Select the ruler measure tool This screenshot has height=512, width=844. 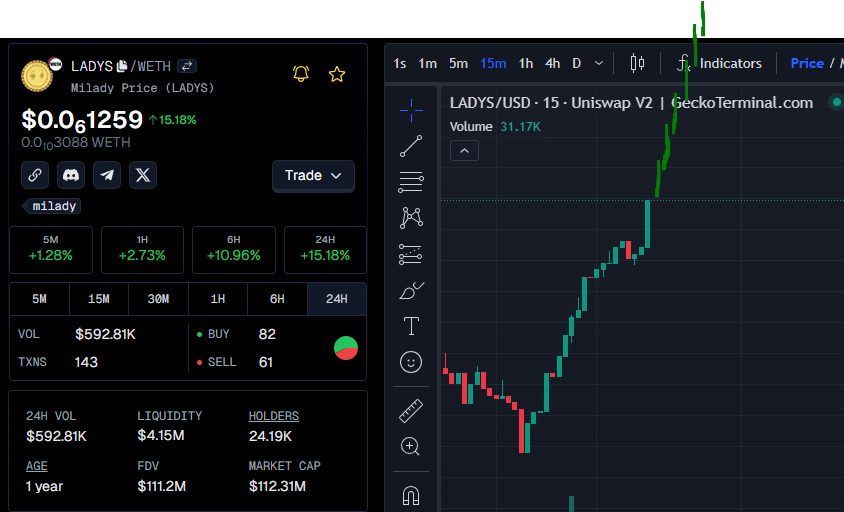tap(411, 411)
